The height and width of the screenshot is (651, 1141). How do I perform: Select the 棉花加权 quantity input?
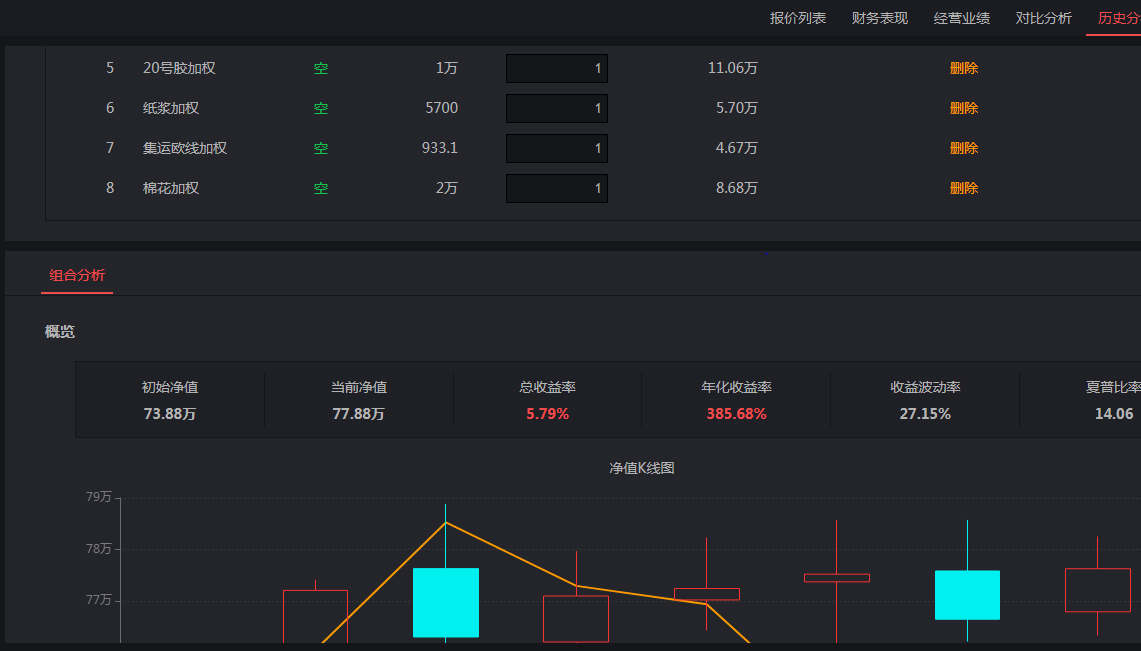[x=556, y=188]
